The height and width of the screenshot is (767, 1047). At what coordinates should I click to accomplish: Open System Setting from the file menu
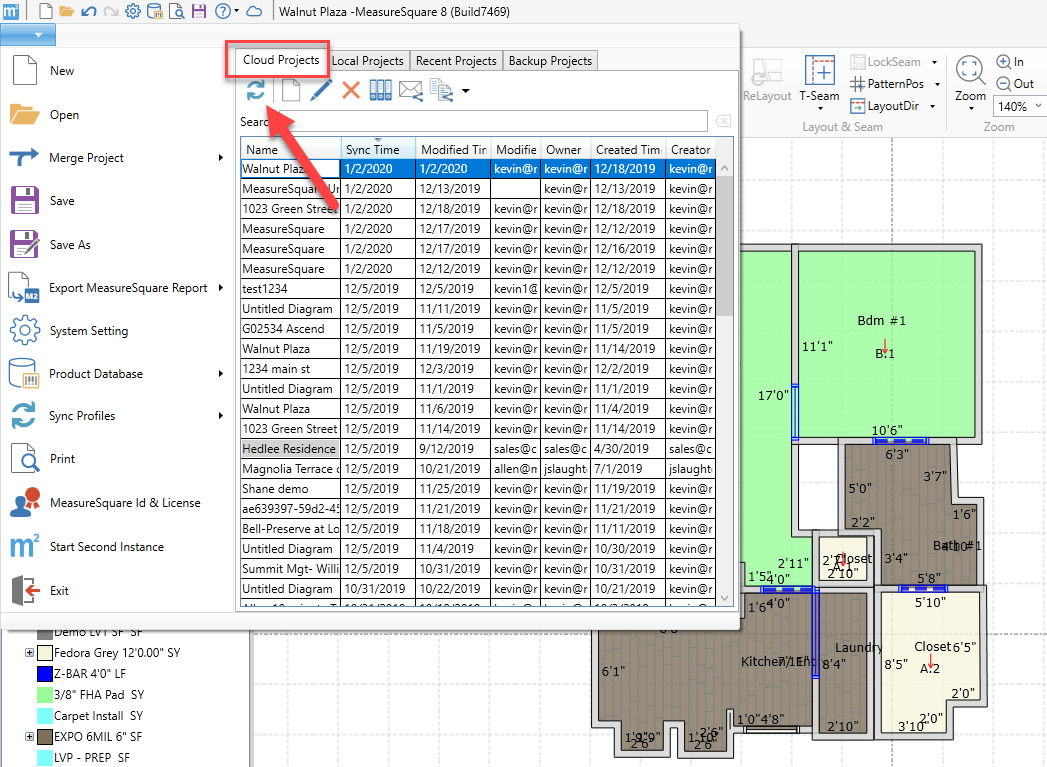coord(88,331)
